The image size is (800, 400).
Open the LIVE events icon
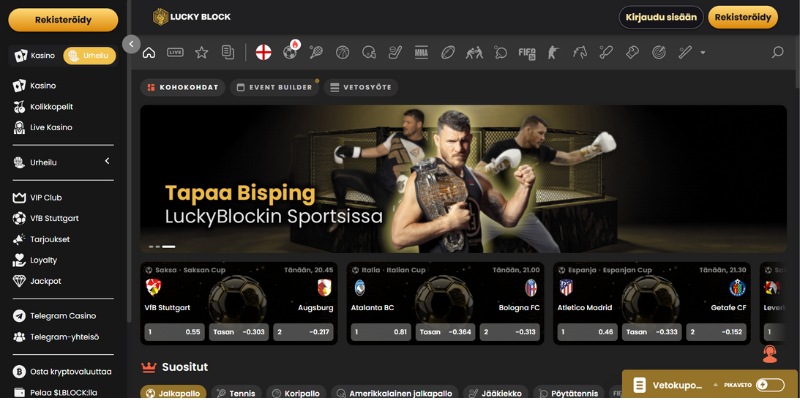[176, 52]
